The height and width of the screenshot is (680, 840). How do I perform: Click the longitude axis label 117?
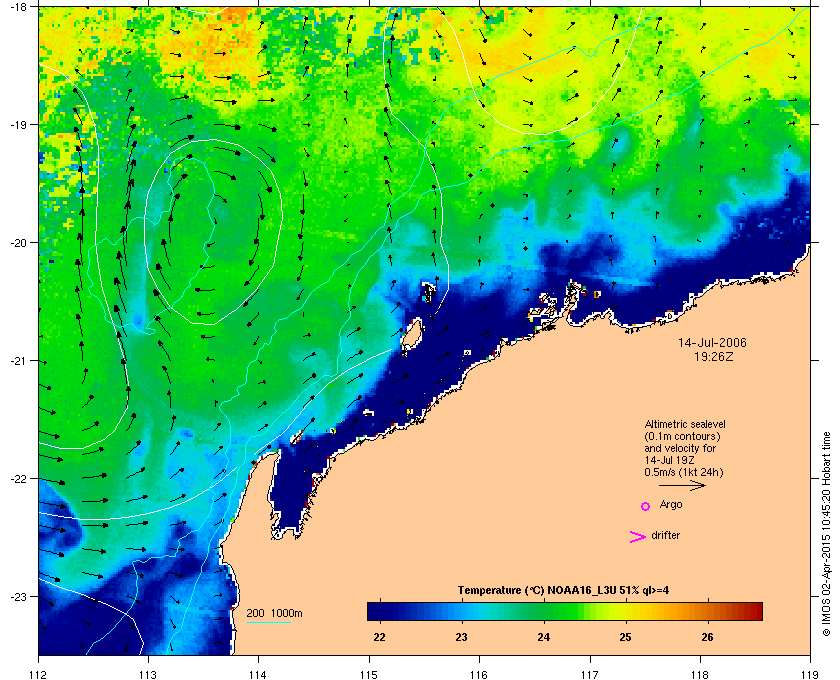(590, 675)
